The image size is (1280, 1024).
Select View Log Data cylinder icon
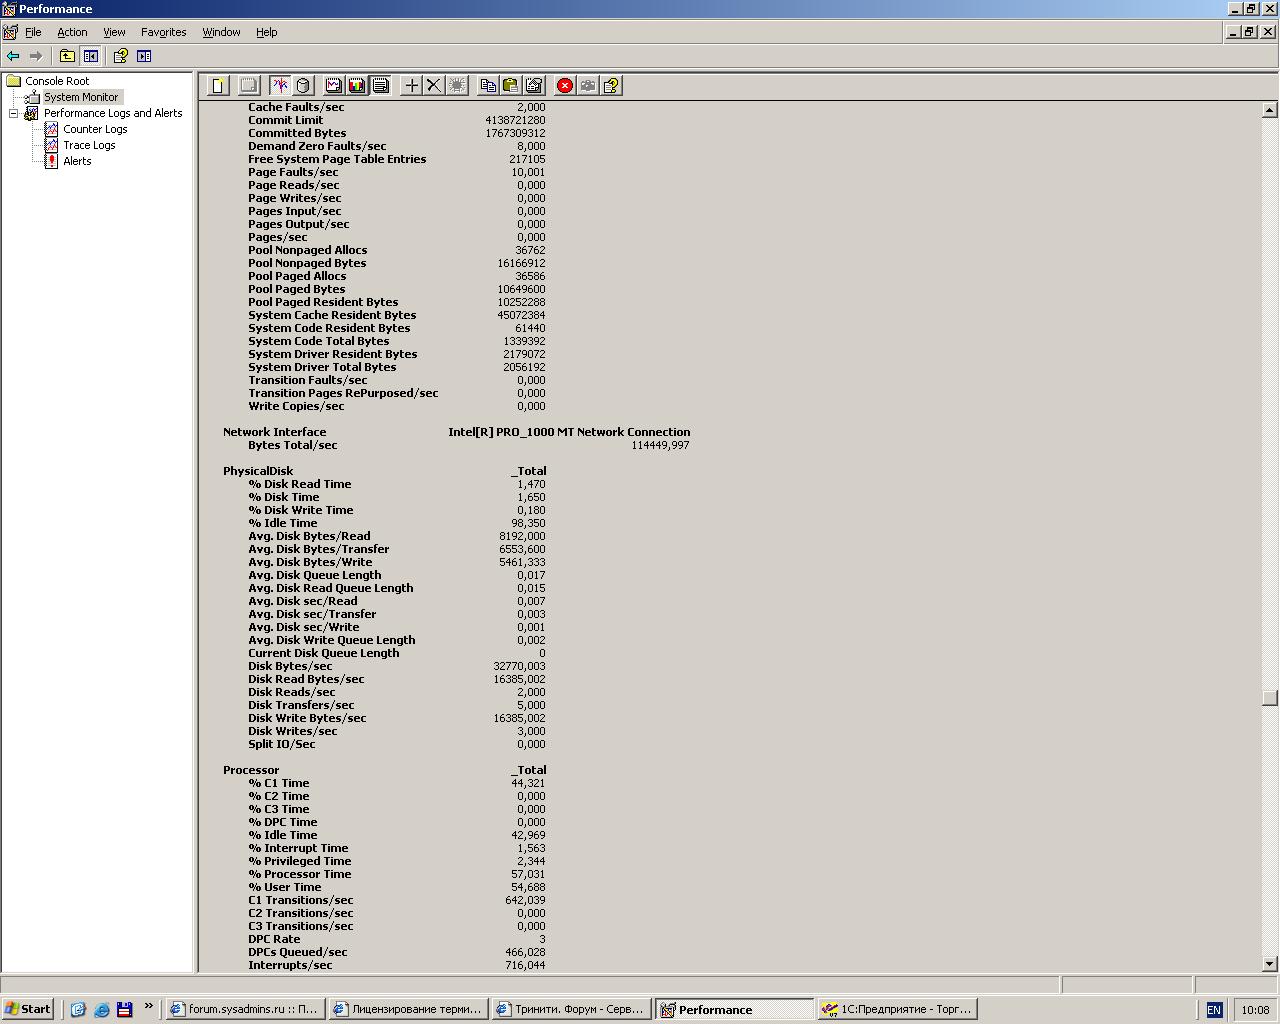pyautogui.click(x=304, y=86)
